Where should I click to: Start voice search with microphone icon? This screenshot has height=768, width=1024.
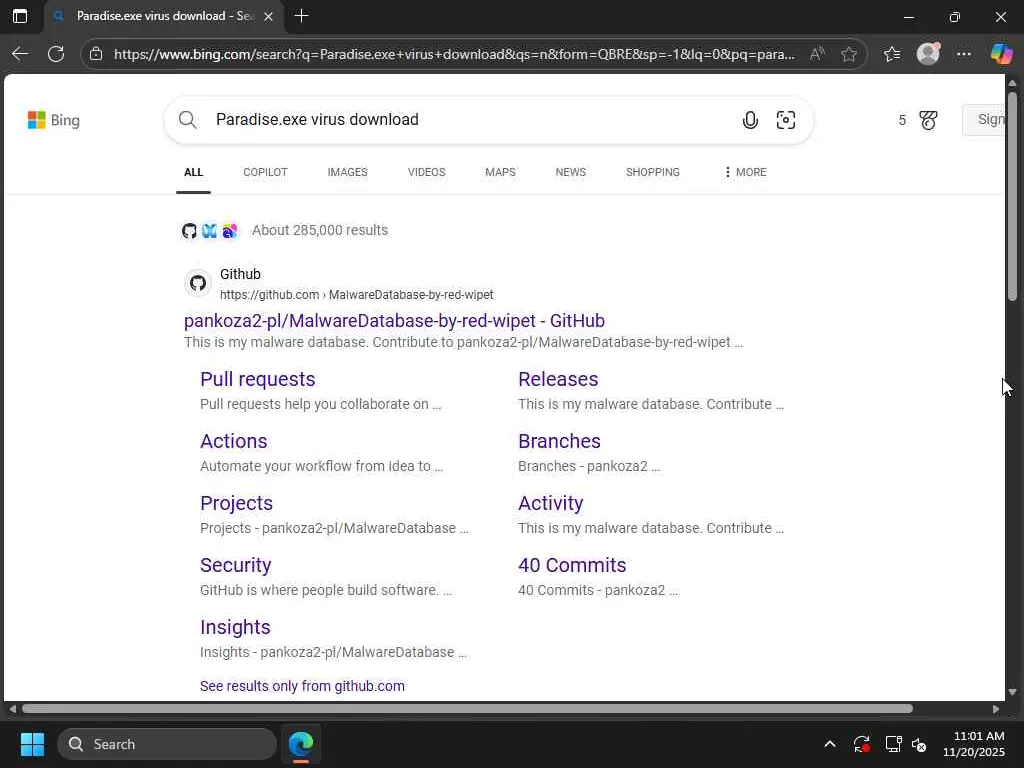coord(750,120)
